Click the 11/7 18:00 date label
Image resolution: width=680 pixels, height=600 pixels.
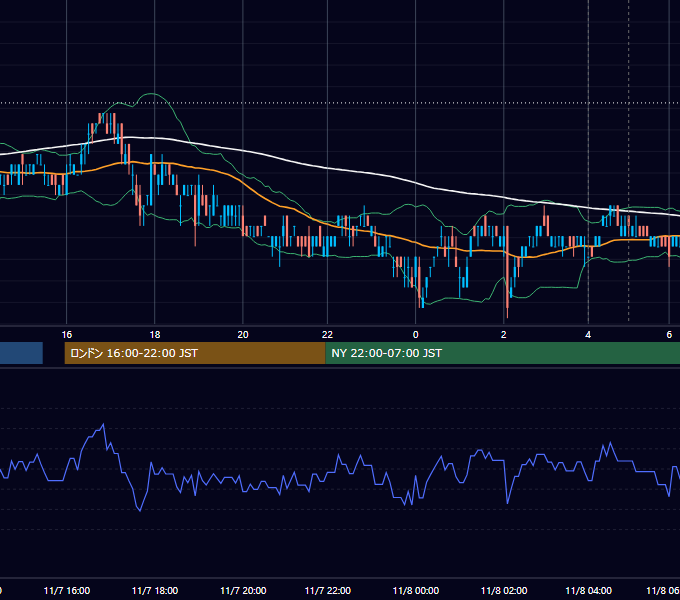pyautogui.click(x=155, y=590)
